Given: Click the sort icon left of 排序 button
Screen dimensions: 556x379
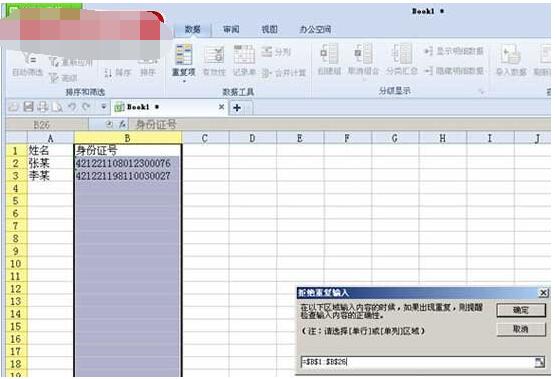Looking at the screenshot, I should (109, 73).
